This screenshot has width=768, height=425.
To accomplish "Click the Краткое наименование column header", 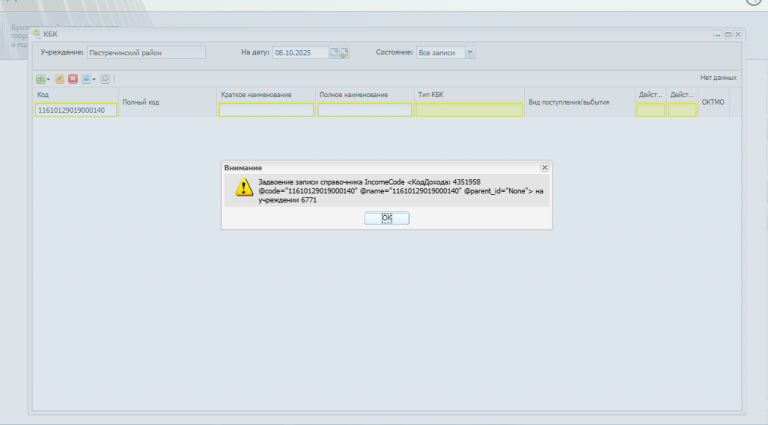I will [x=256, y=94].
